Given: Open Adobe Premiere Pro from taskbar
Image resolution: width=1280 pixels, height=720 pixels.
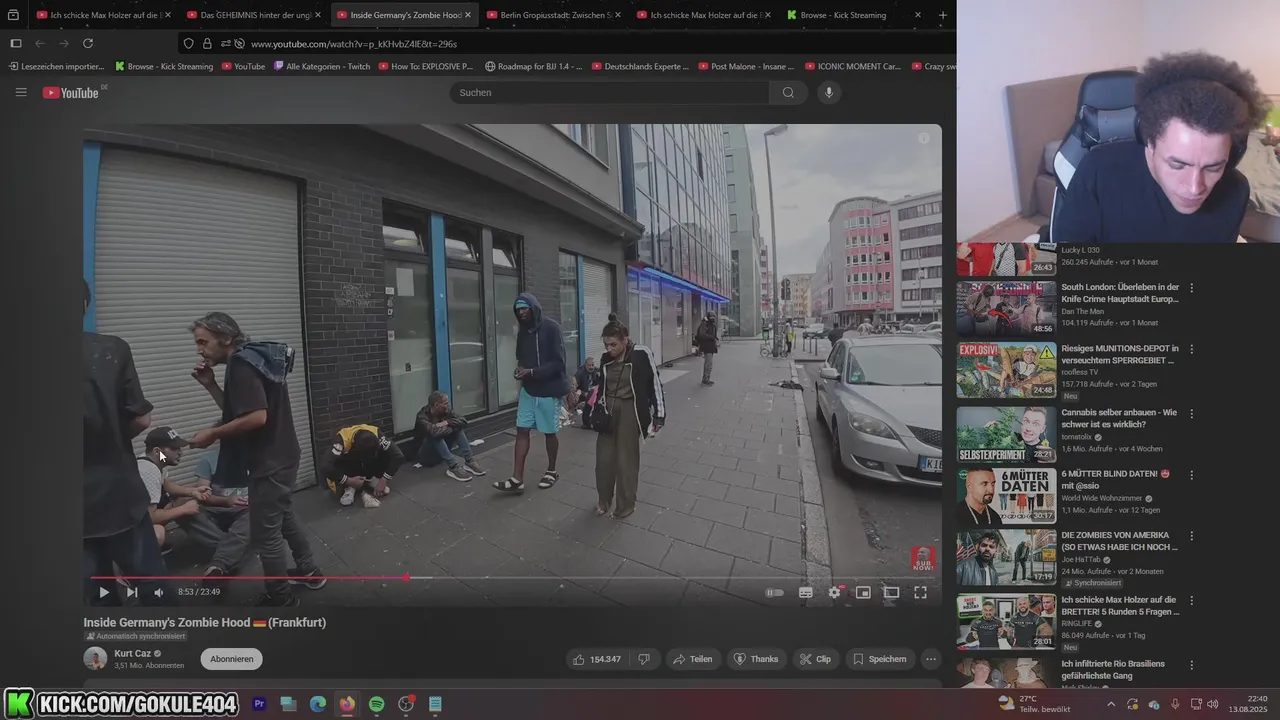Looking at the screenshot, I should [x=259, y=704].
